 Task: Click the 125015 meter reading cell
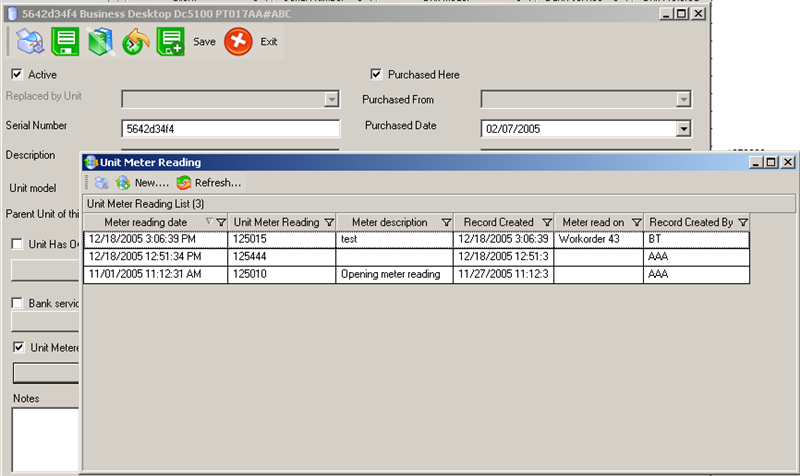click(x=282, y=239)
